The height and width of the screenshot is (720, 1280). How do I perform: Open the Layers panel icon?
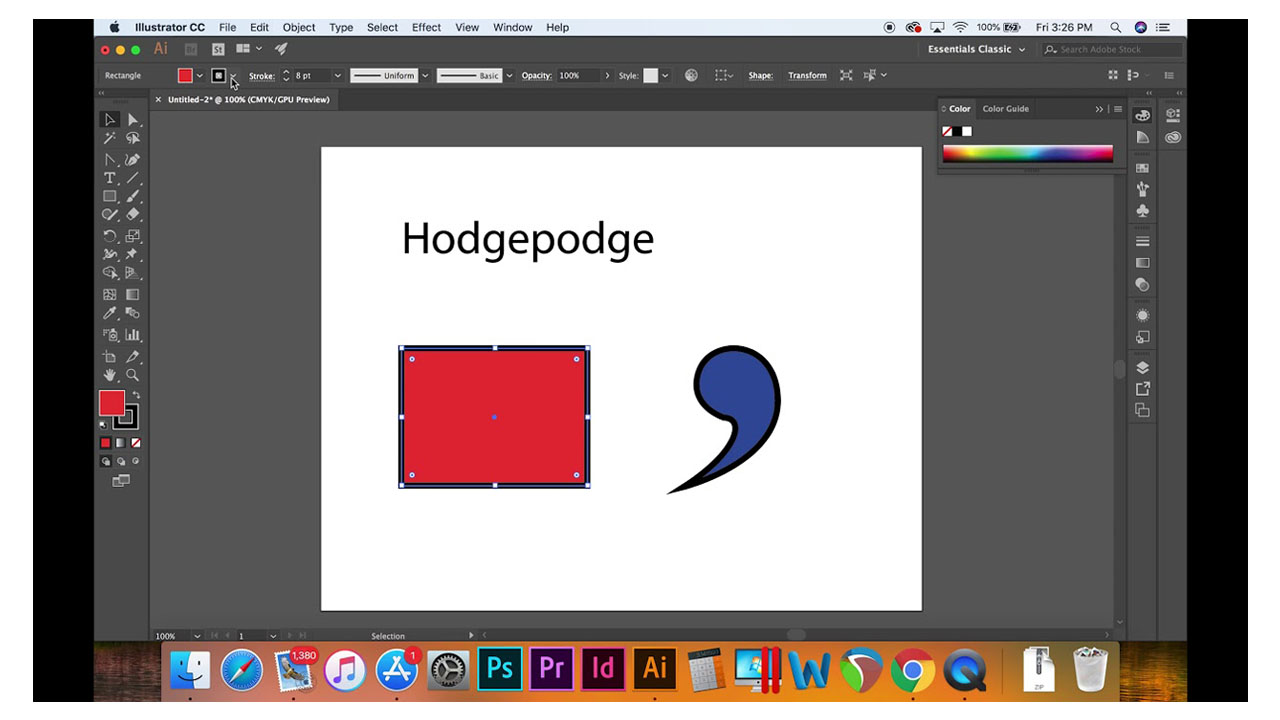[1143, 368]
